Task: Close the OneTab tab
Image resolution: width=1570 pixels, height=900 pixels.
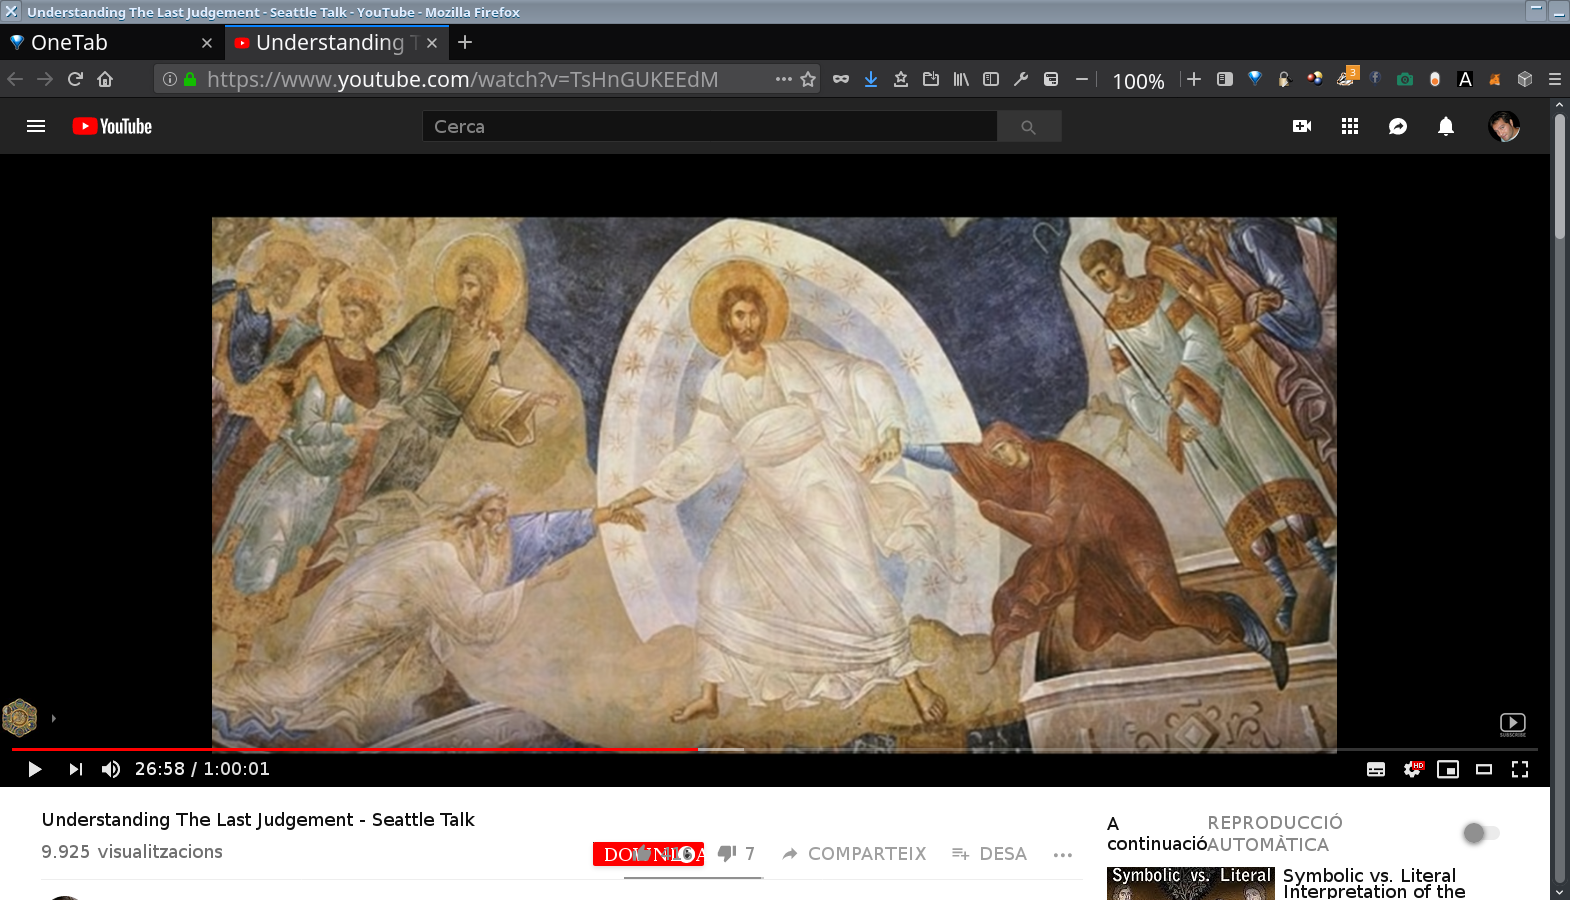Action: 207,43
